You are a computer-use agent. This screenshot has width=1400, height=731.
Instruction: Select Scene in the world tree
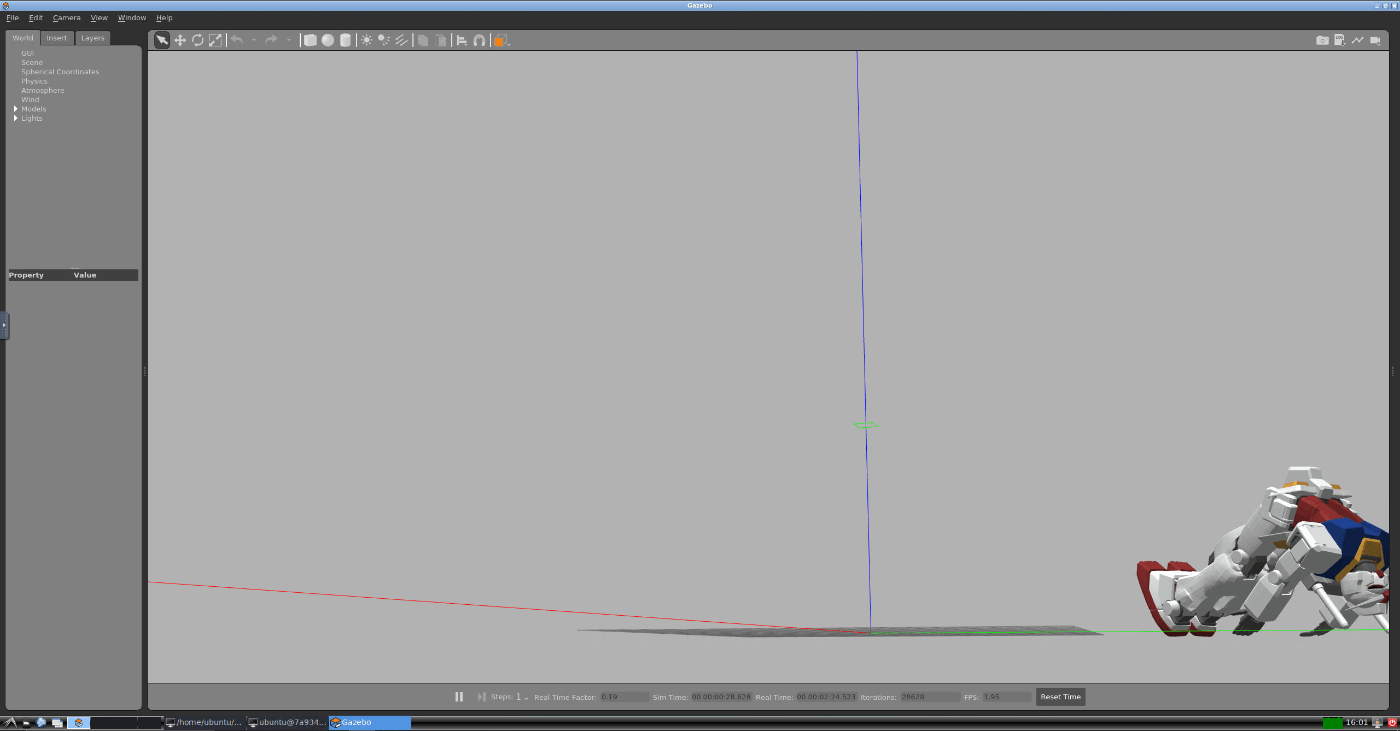32,62
